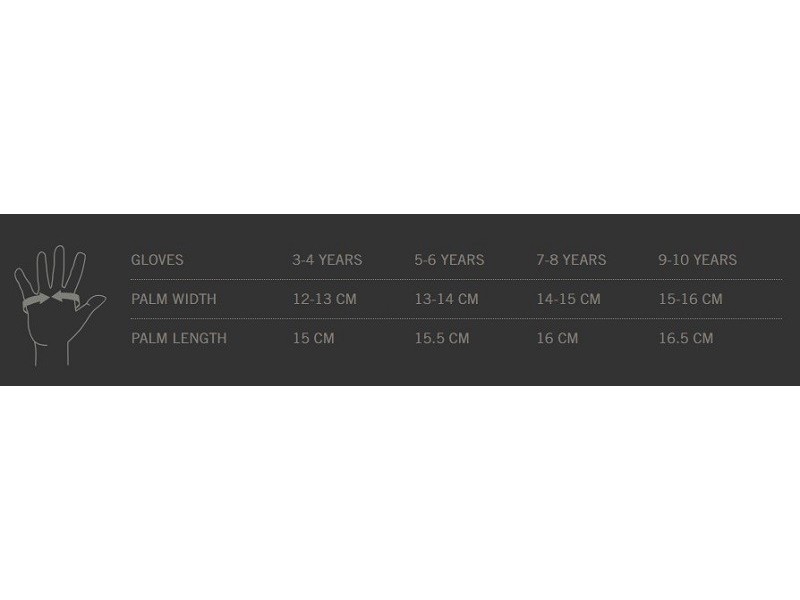Select the 7-8 YEARS column header
This screenshot has height=600, width=800.
[571, 260]
